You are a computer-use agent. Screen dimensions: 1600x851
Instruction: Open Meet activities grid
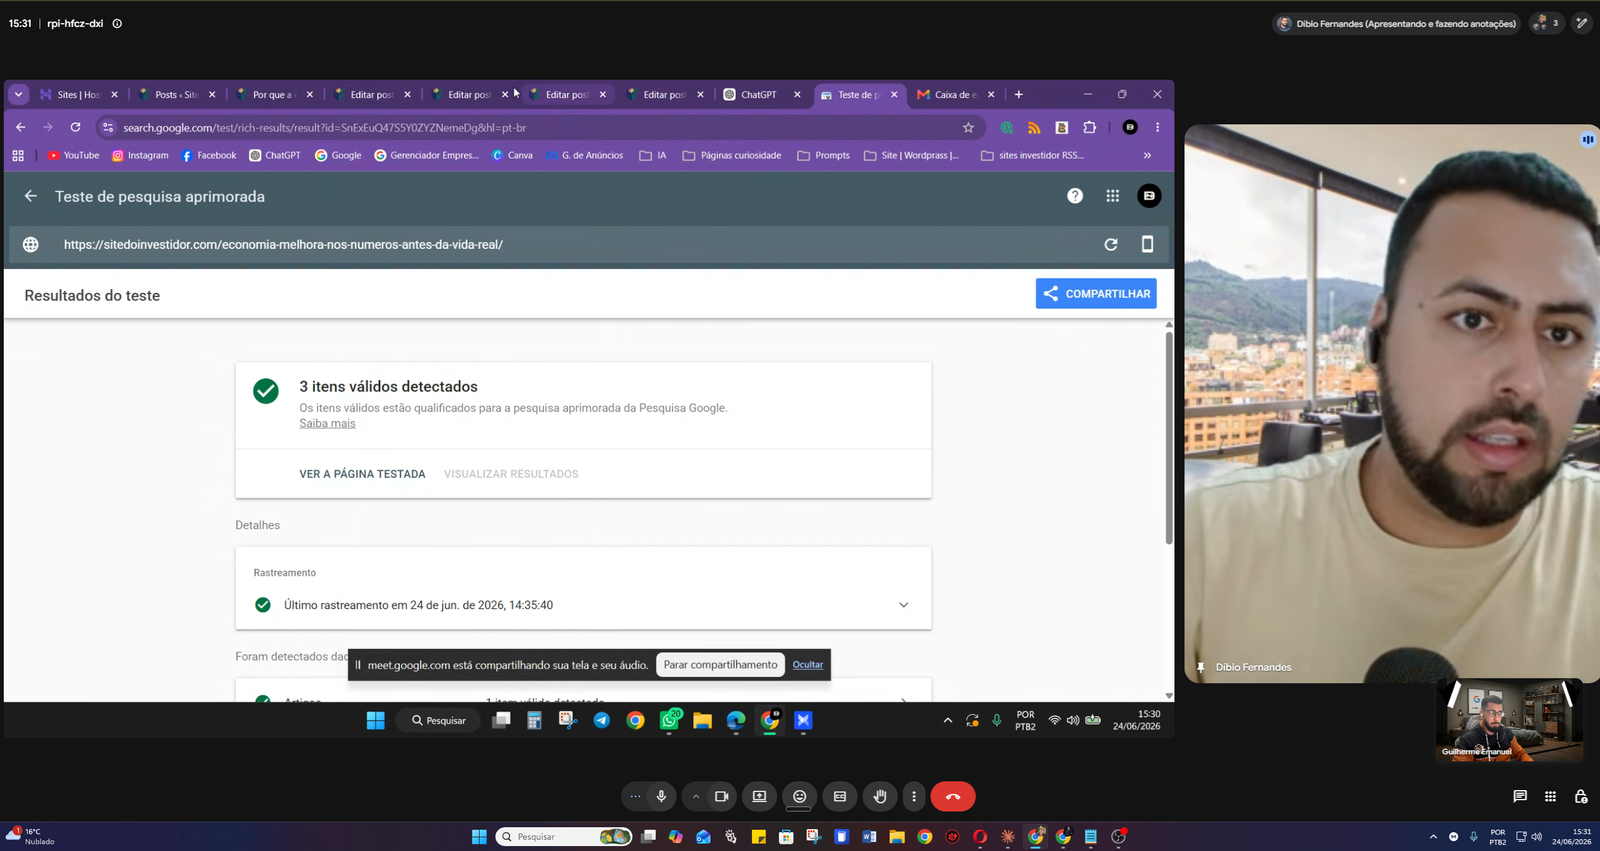[1550, 797]
